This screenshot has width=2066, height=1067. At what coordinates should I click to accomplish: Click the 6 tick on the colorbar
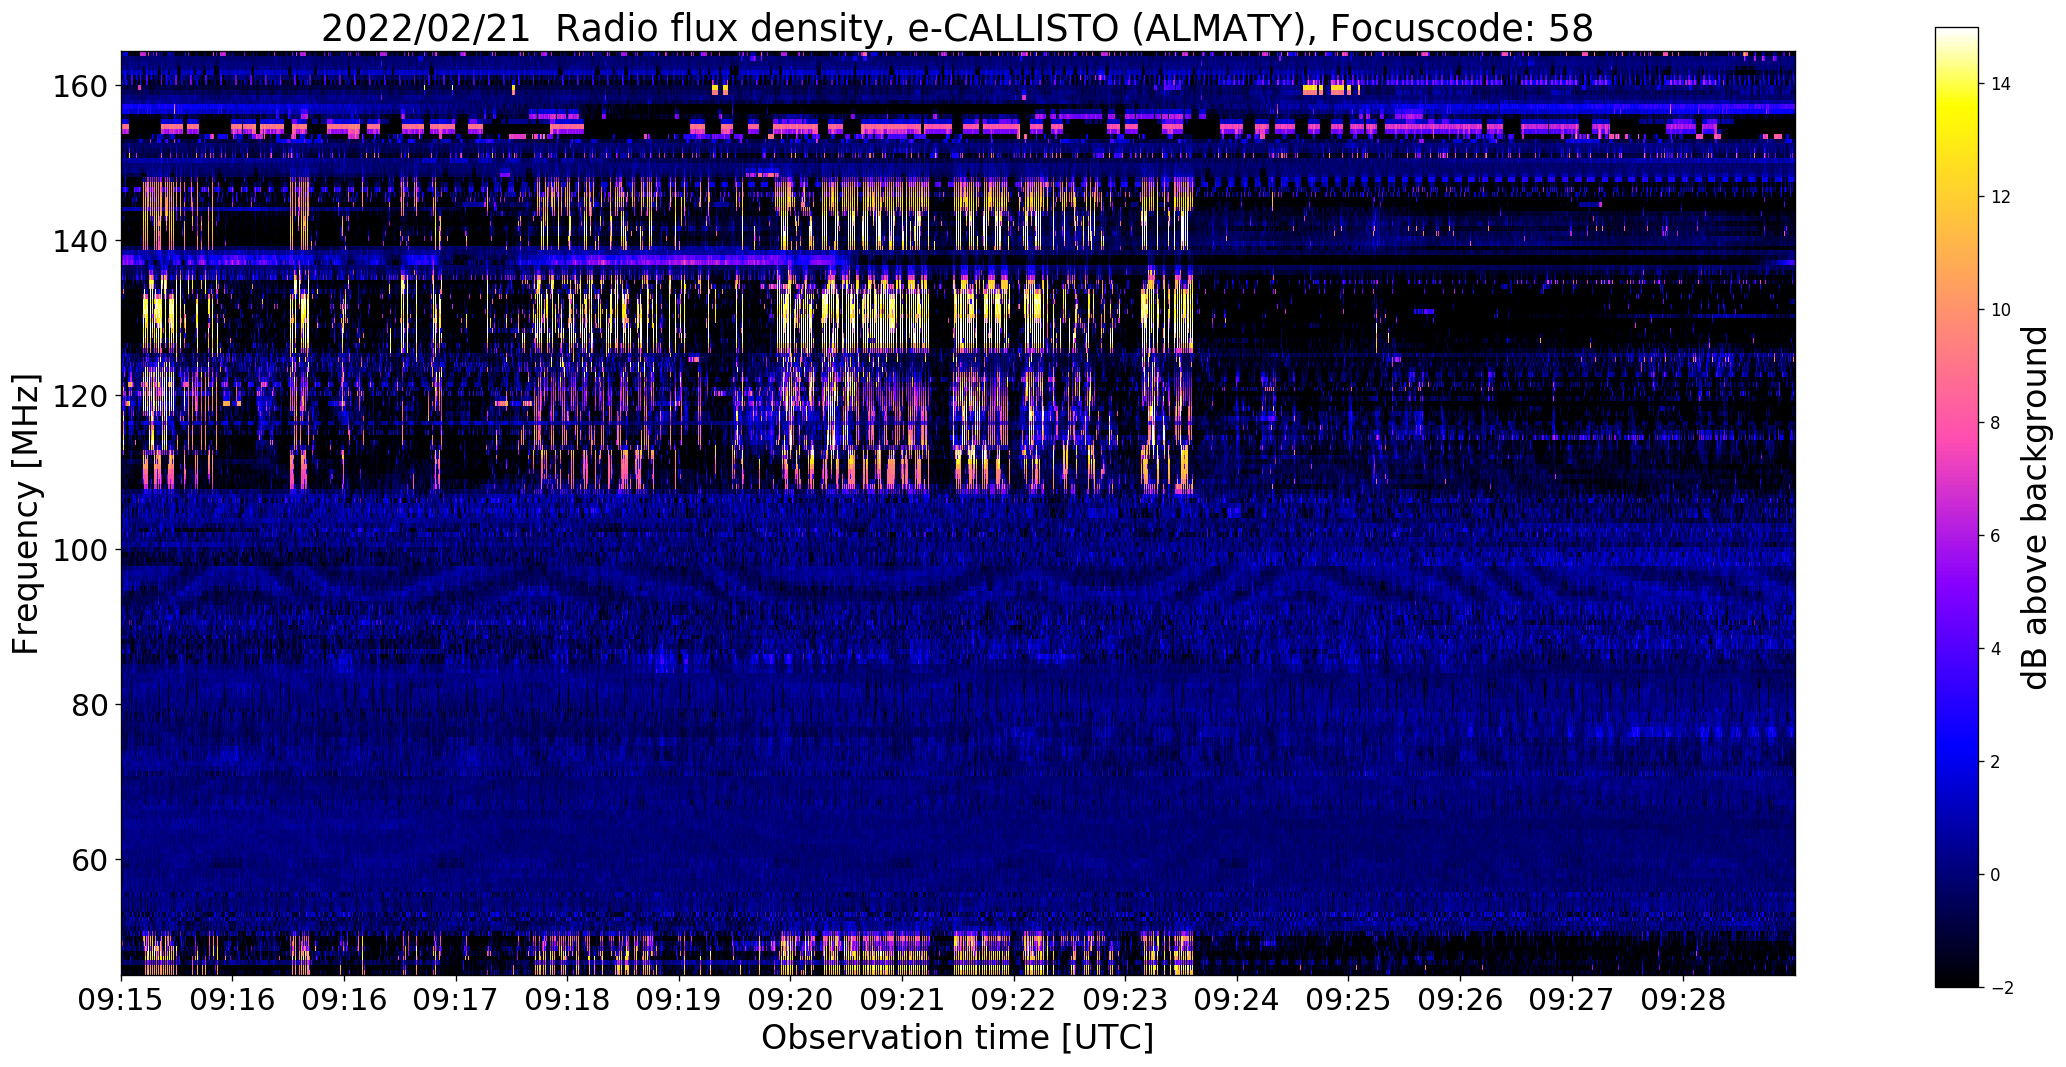point(1996,536)
